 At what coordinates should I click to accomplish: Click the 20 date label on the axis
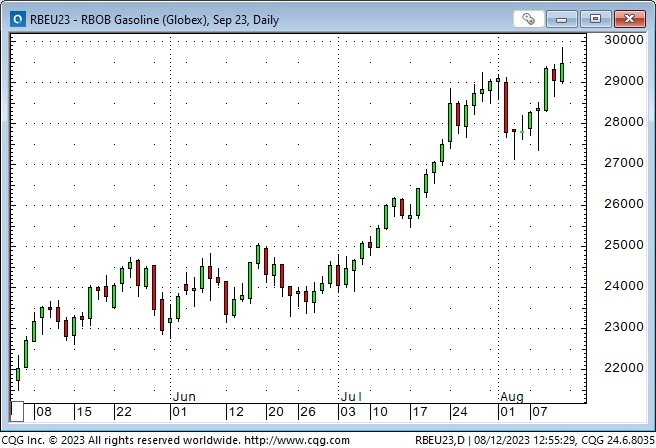point(276,412)
